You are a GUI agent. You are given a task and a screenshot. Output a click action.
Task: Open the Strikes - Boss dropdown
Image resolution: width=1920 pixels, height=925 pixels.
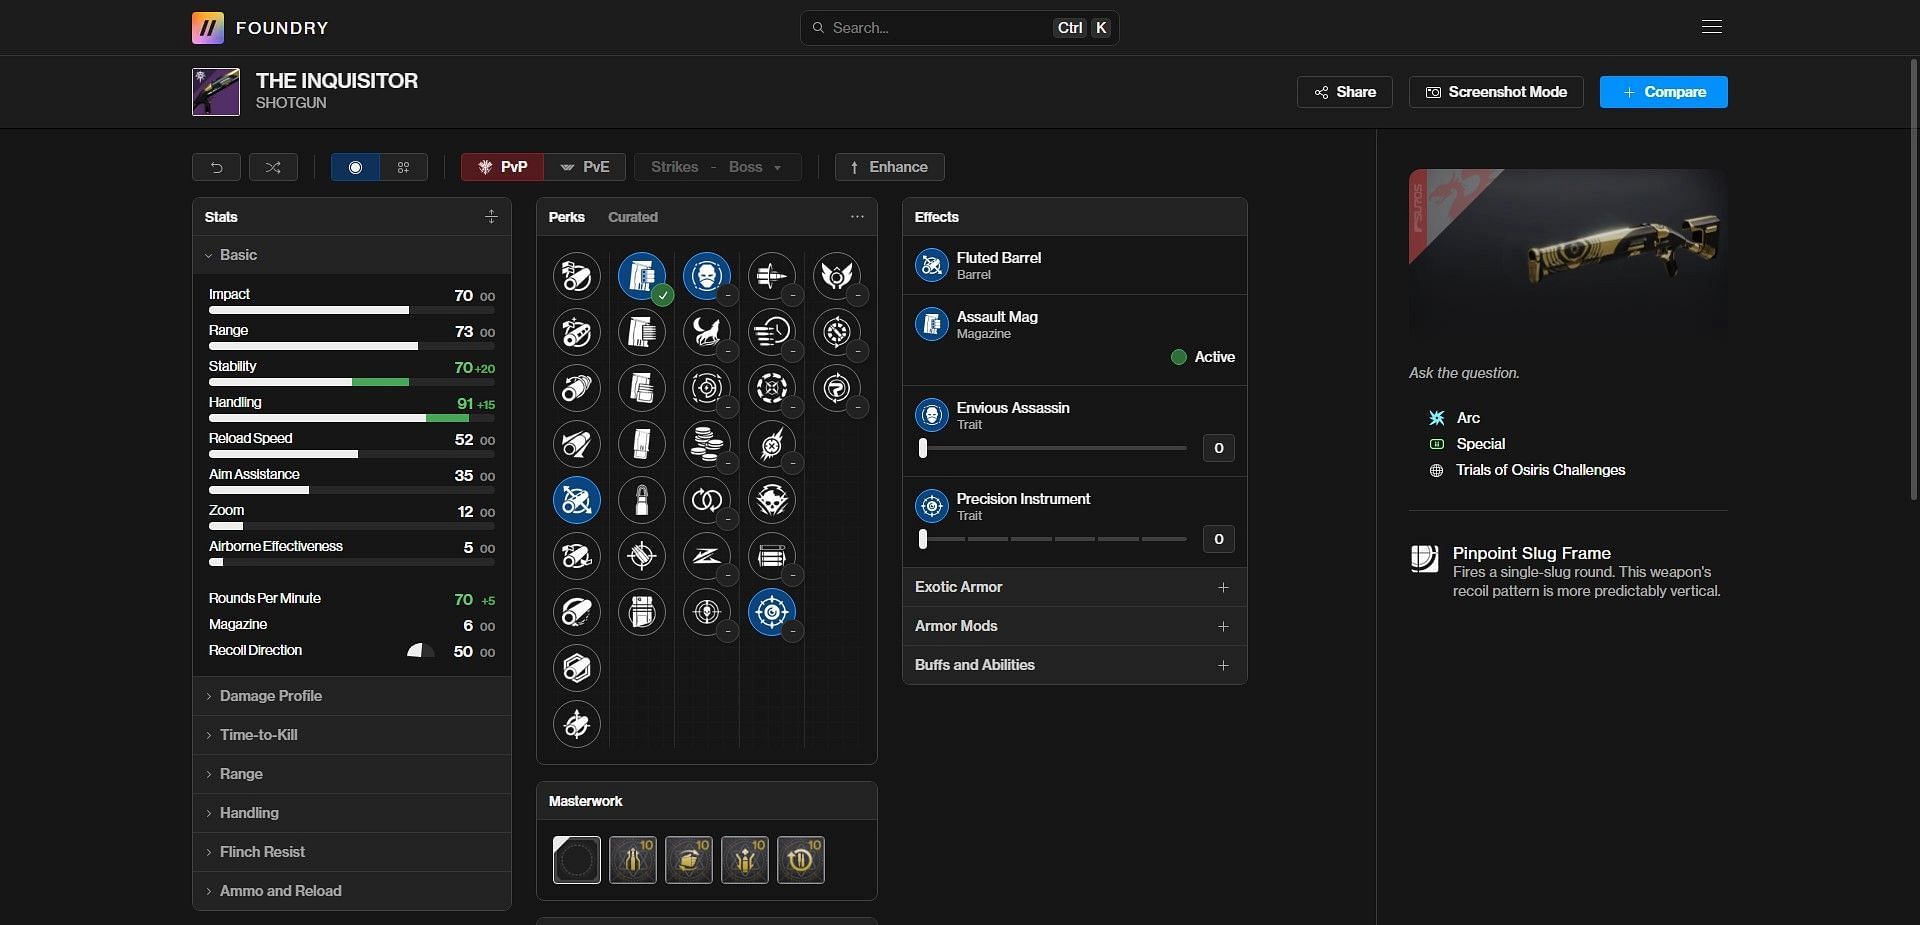tap(718, 167)
